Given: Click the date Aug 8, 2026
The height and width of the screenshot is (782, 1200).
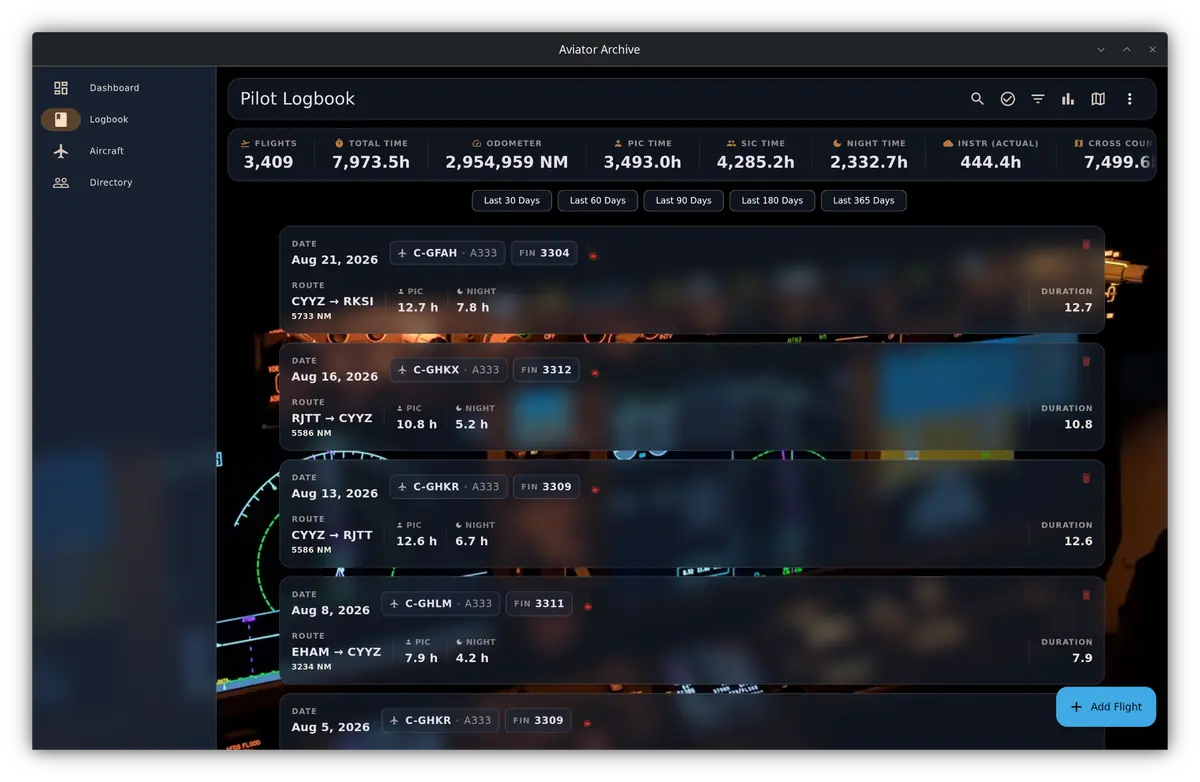Looking at the screenshot, I should click(331, 611).
